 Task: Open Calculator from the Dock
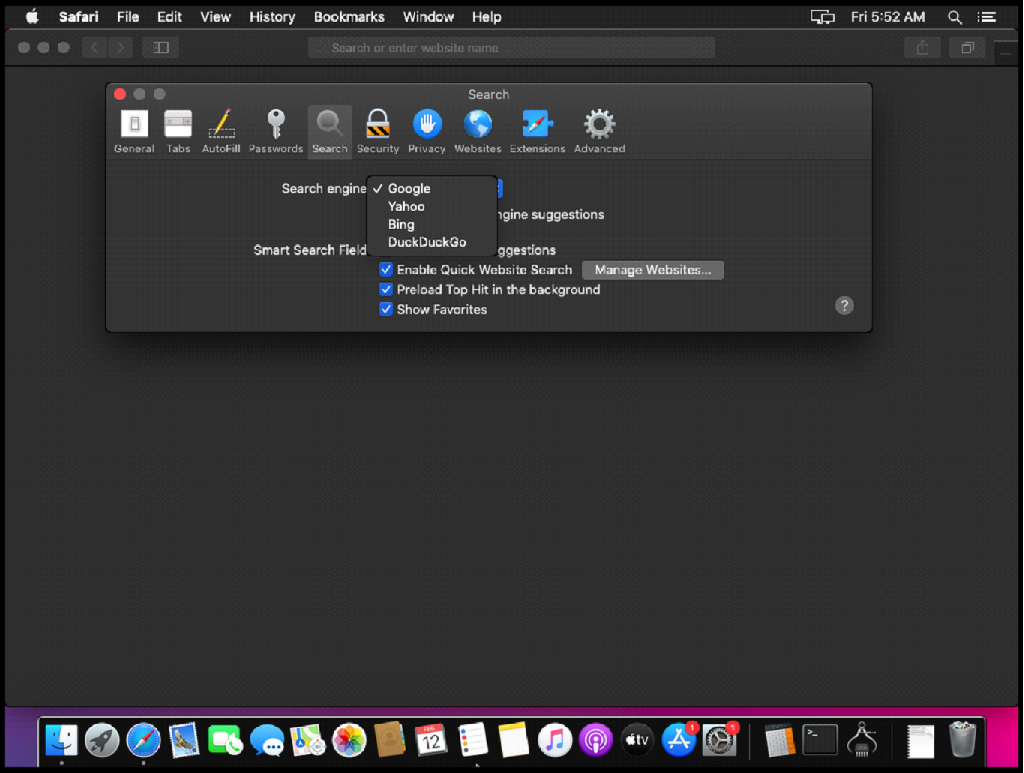[780, 740]
